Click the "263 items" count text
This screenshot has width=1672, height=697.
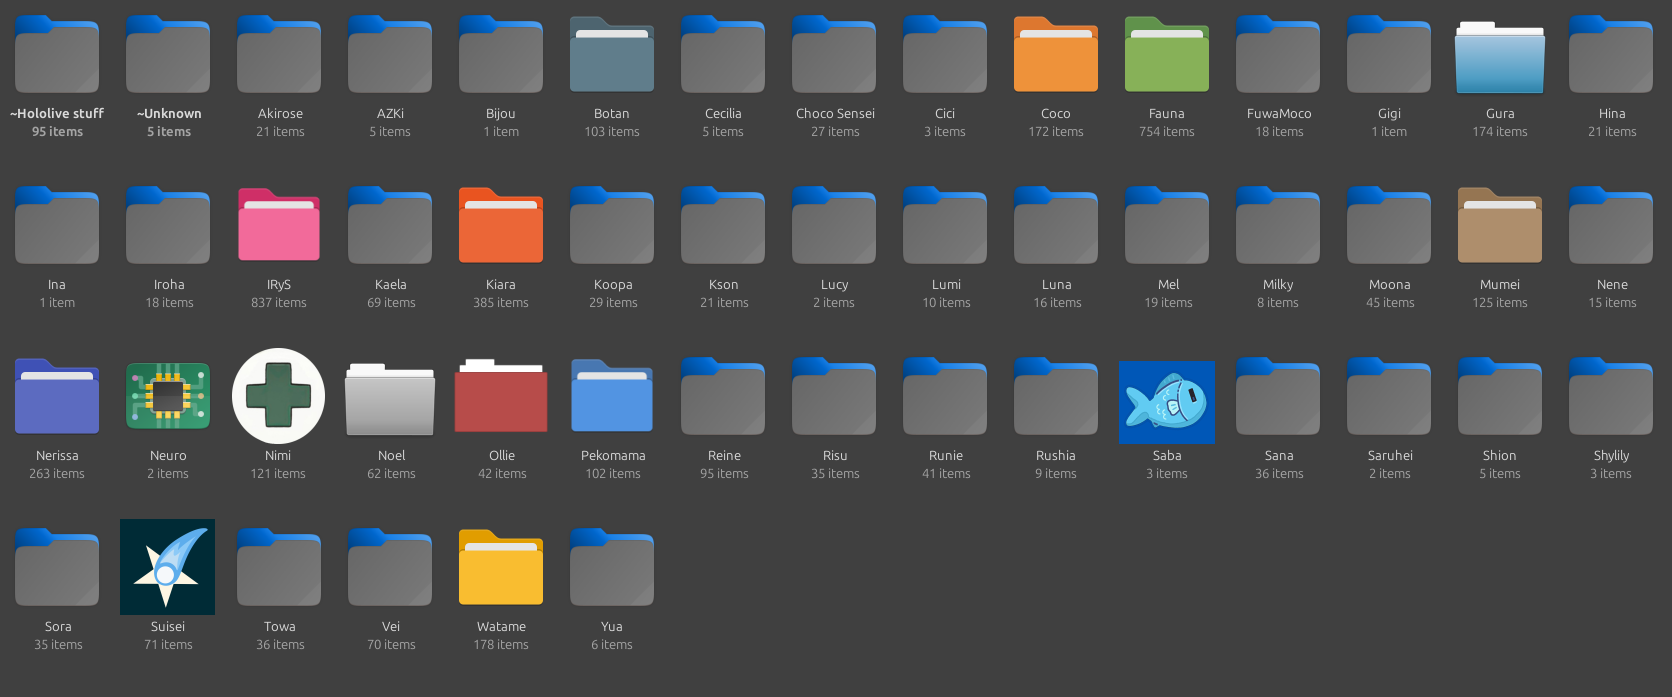point(57,474)
